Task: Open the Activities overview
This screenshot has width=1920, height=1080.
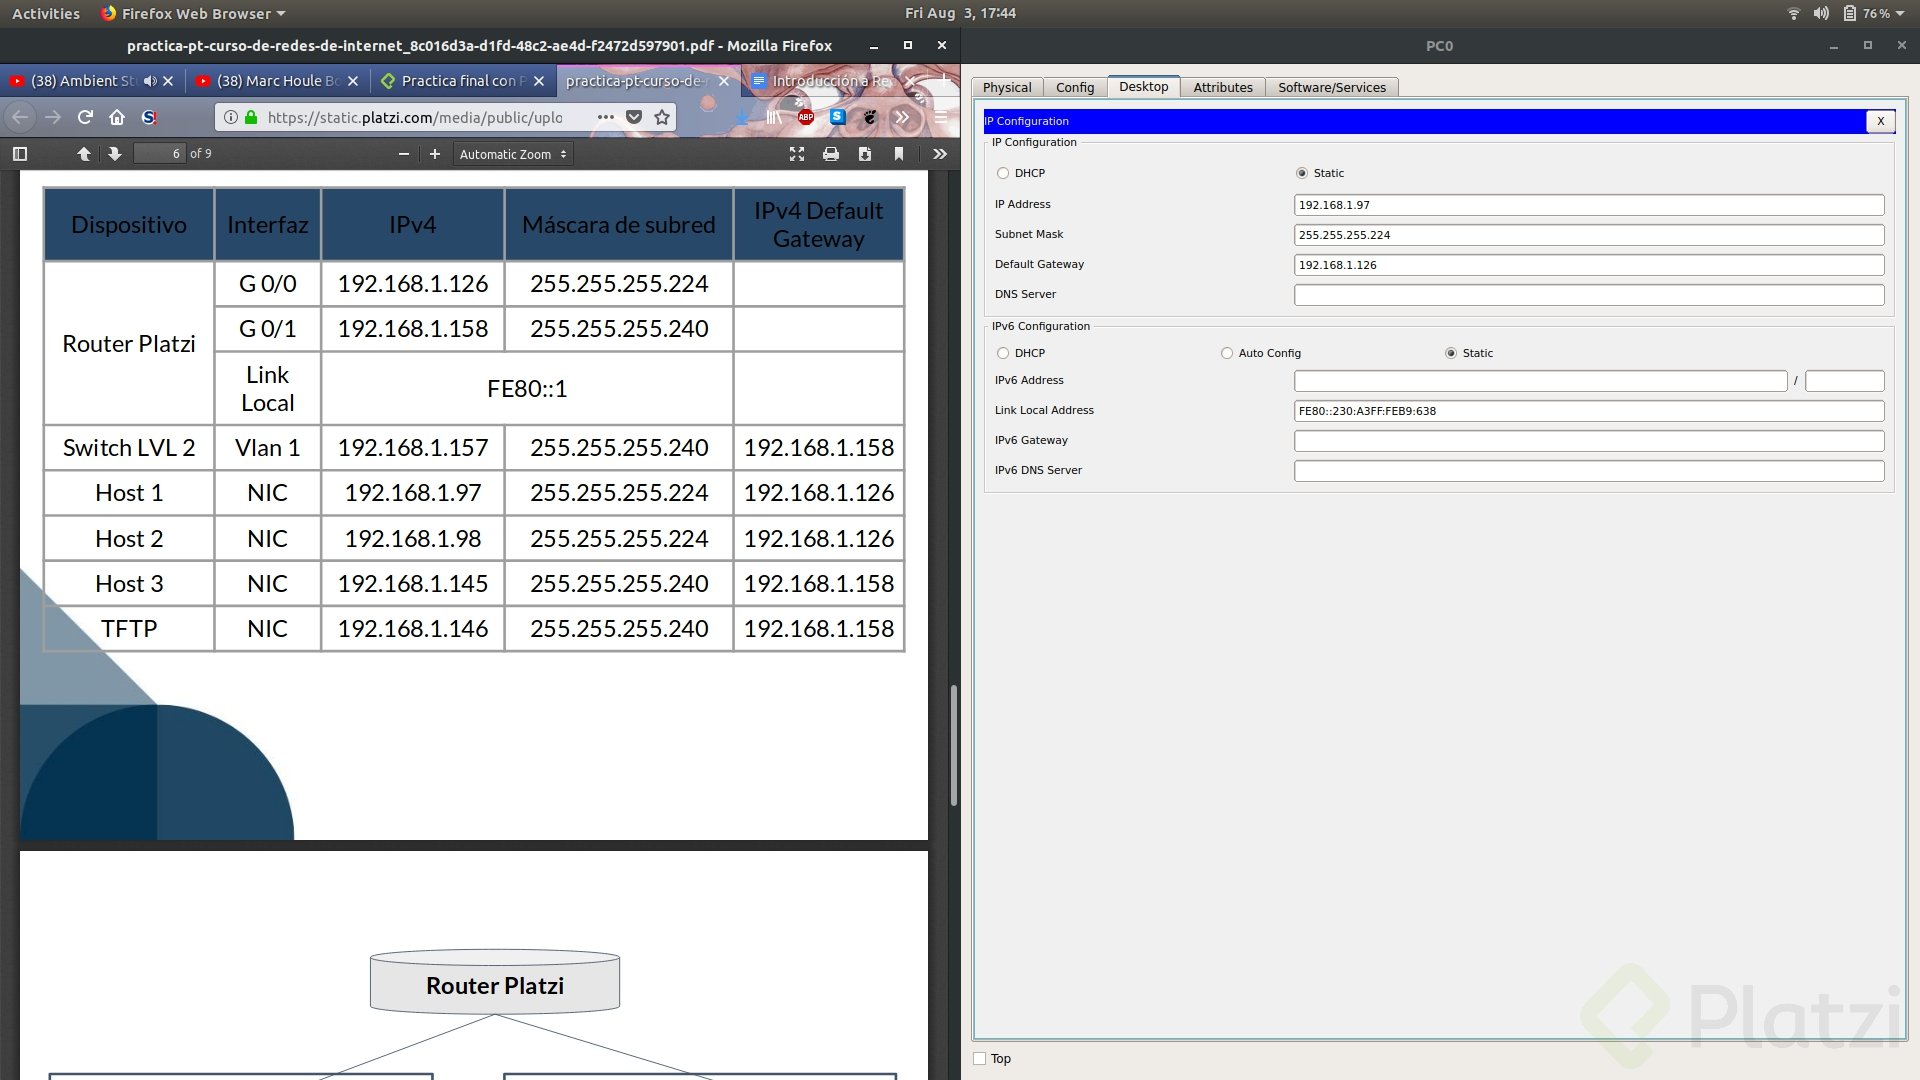Action: coord(46,13)
